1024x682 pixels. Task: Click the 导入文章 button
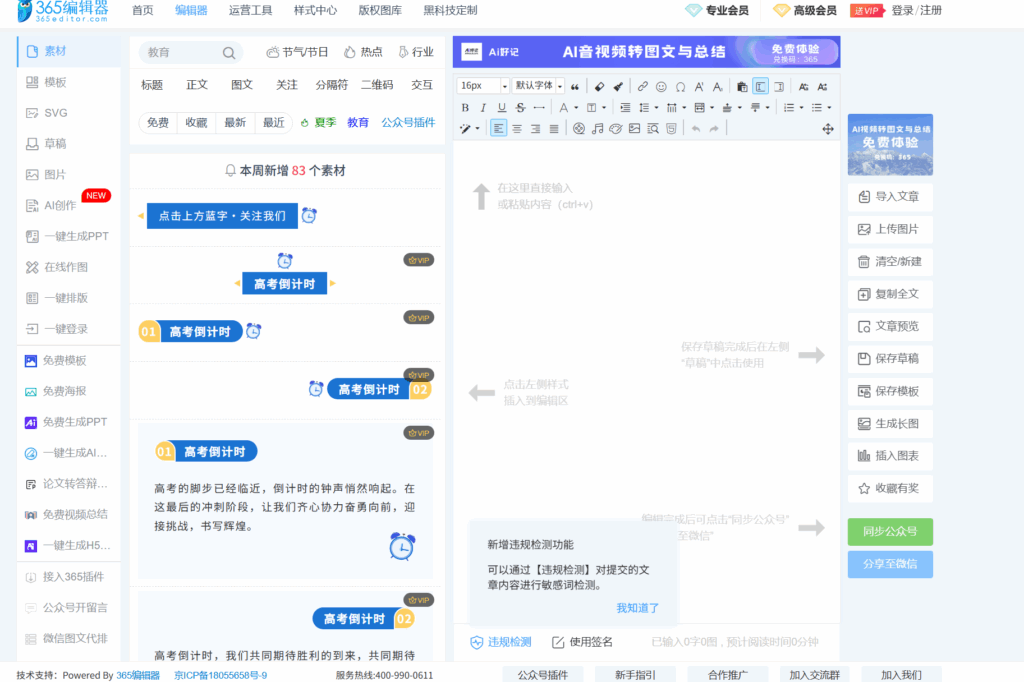890,197
